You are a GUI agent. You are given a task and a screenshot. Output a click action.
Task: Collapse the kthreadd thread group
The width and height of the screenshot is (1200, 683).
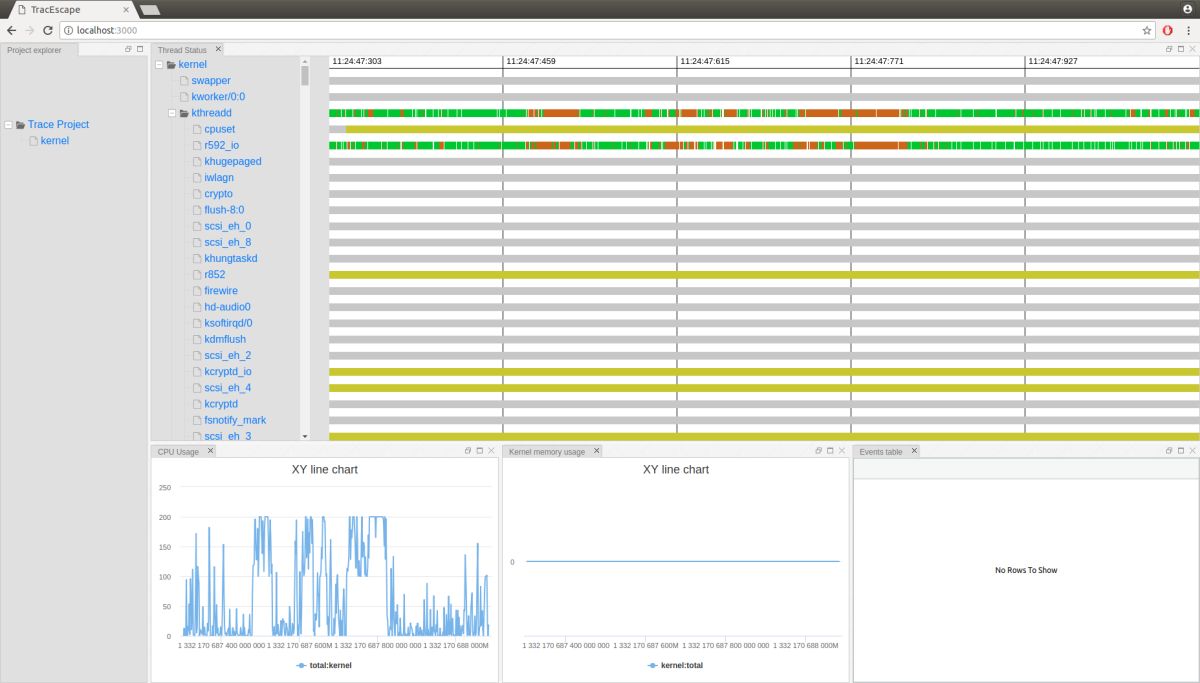point(172,113)
